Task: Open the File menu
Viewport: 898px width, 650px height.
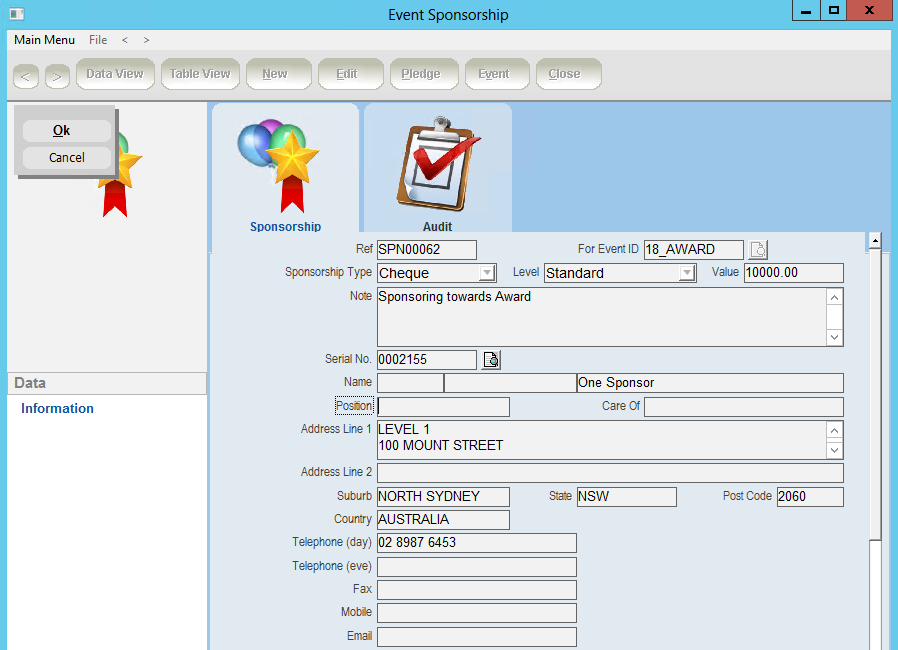Action: click(x=98, y=40)
